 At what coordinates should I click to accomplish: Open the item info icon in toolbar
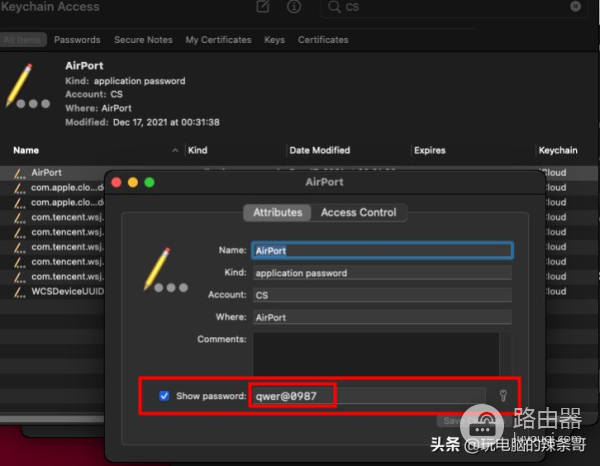click(x=293, y=7)
